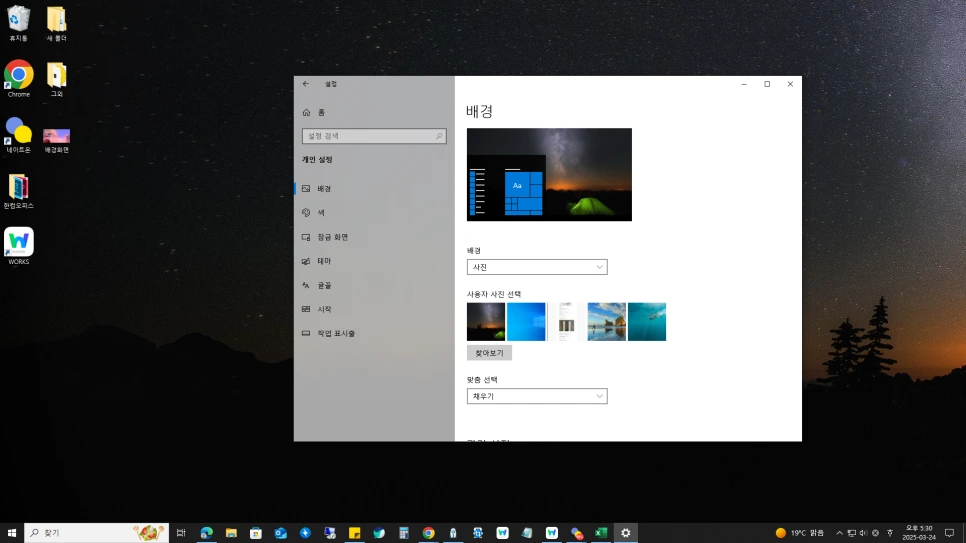Open the 휴지통 recycle bin desktop icon
The height and width of the screenshot is (543, 966).
pos(18,24)
